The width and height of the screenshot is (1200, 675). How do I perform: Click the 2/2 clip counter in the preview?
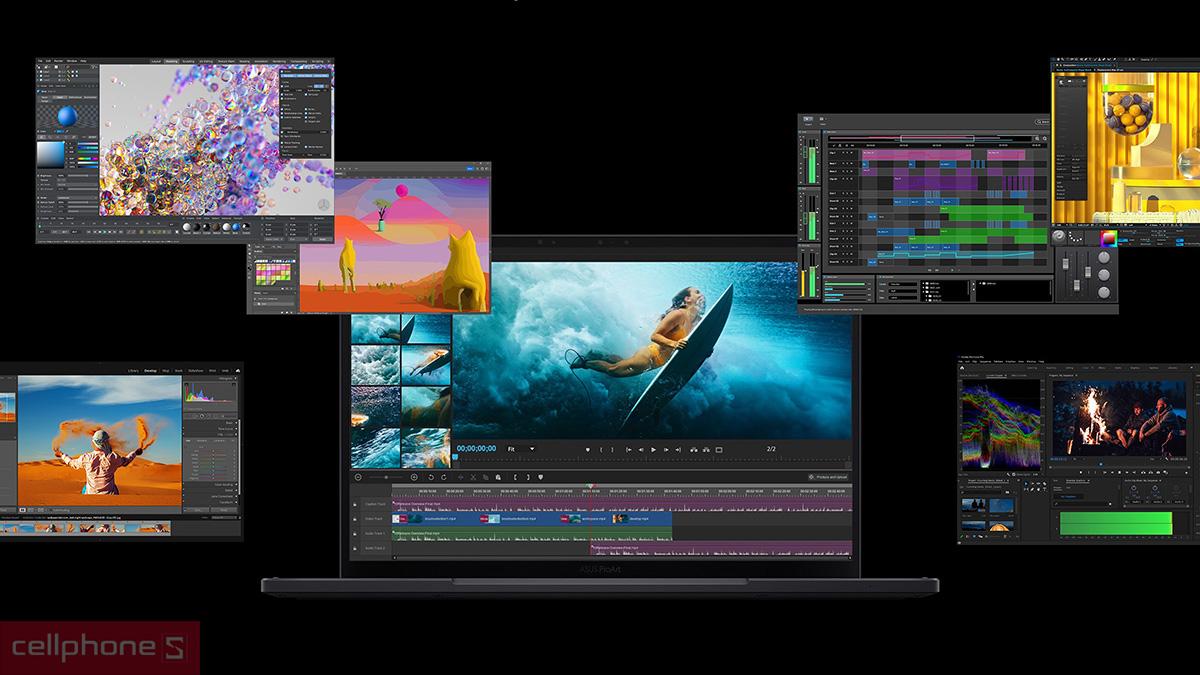click(x=771, y=449)
